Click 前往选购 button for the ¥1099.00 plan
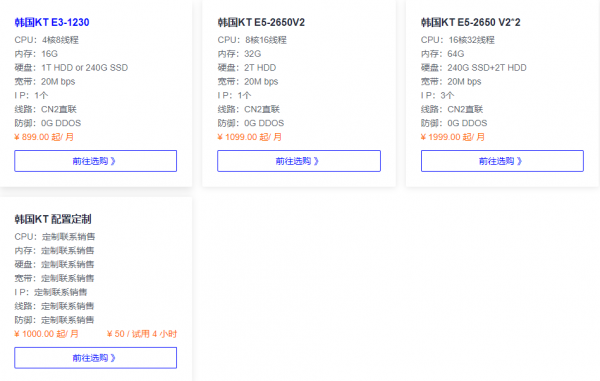Image resolution: width=600 pixels, height=381 pixels. click(299, 161)
